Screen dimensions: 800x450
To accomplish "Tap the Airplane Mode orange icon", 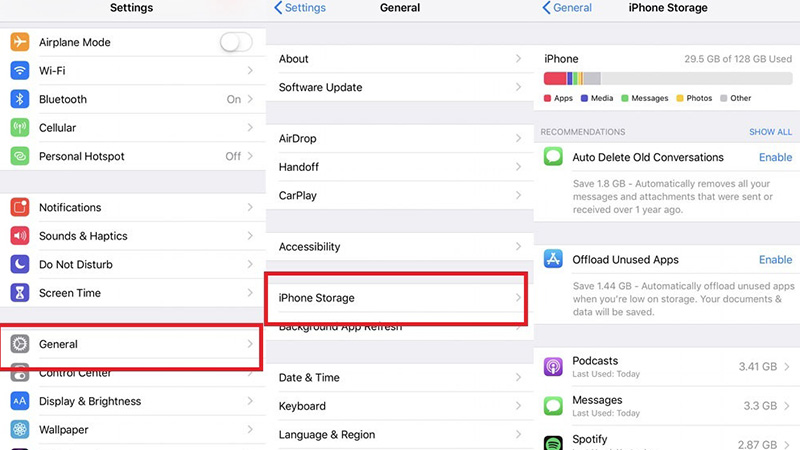I will [x=19, y=42].
